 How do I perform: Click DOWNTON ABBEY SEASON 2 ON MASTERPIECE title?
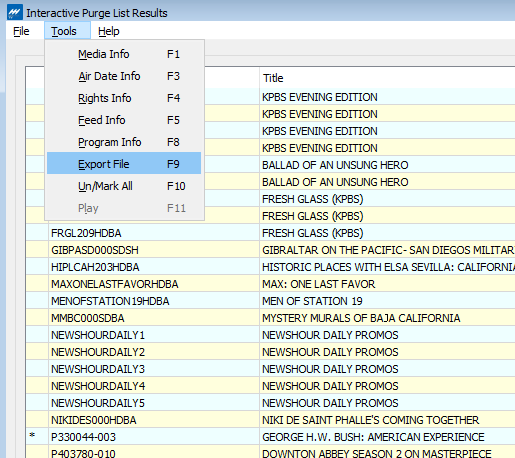click(377, 453)
